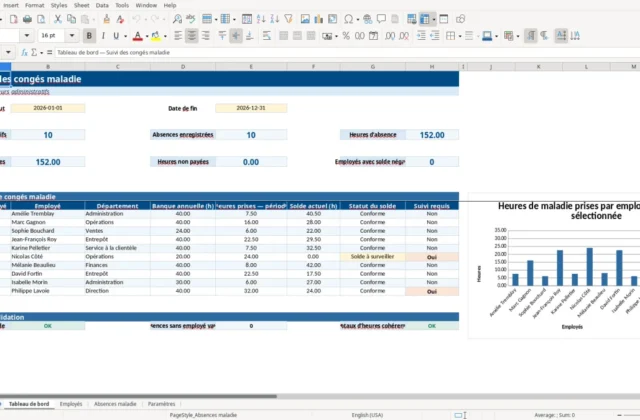The width and height of the screenshot is (640, 420).
Task: Insert hyperlink globe icon
Action: 367,19
